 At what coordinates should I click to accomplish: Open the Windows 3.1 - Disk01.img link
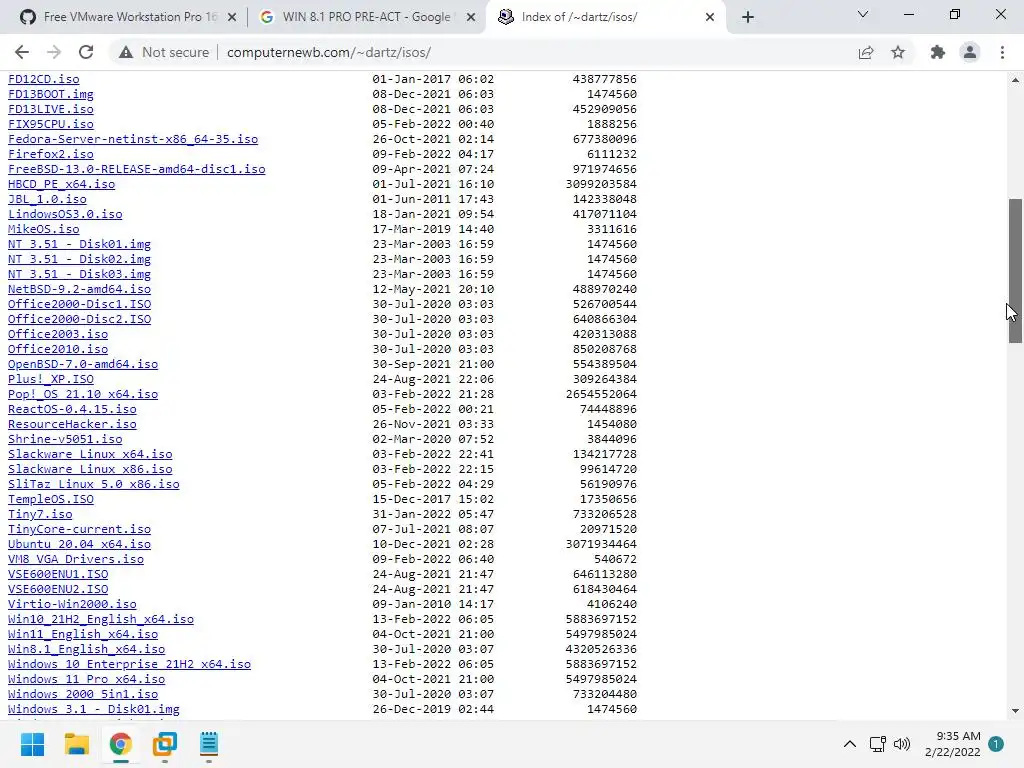tap(94, 710)
